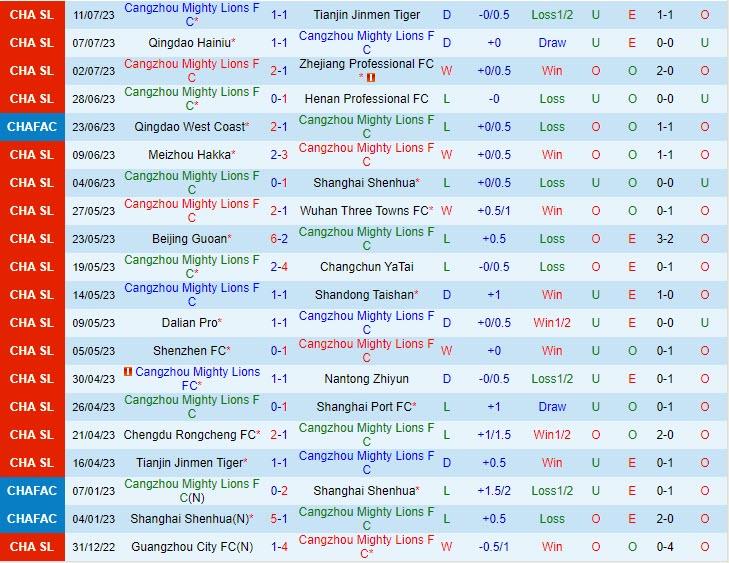Click the Tianjin Jinmen Tiger team on 11/07/23
Screen dimensions: 729x563
366,15
